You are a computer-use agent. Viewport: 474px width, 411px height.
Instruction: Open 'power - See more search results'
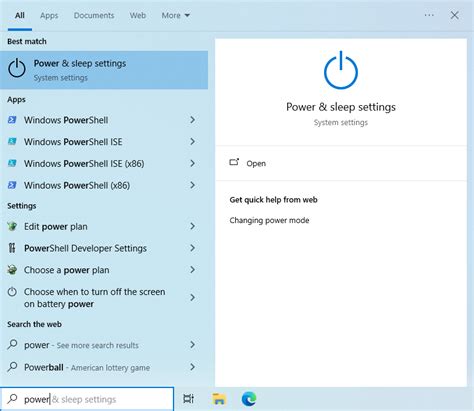[104, 345]
